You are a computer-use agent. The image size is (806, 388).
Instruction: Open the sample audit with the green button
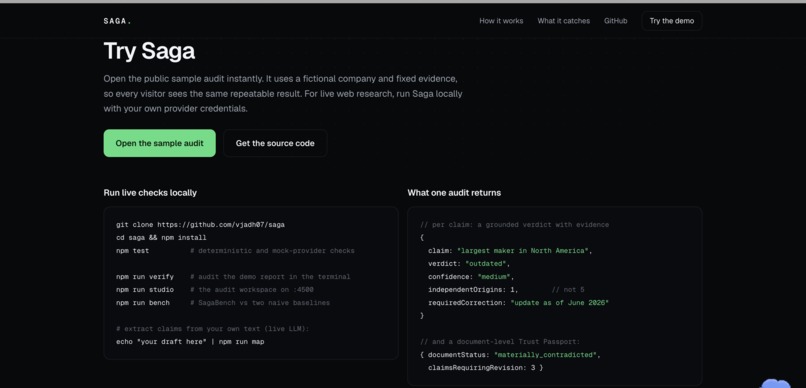click(159, 143)
